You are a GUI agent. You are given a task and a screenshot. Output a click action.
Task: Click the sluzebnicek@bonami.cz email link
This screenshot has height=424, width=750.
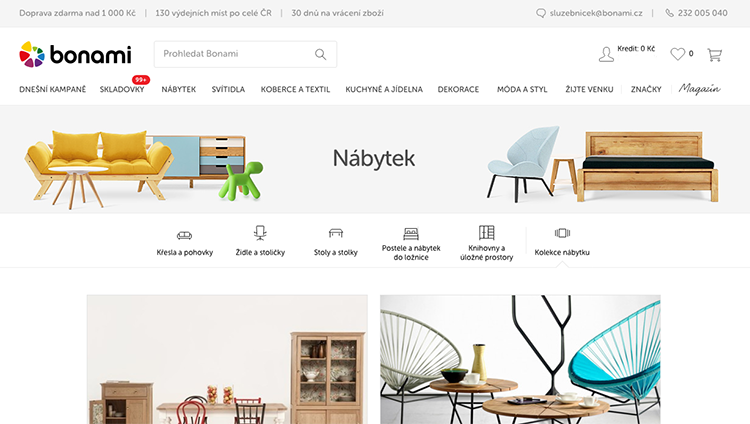tap(596, 13)
